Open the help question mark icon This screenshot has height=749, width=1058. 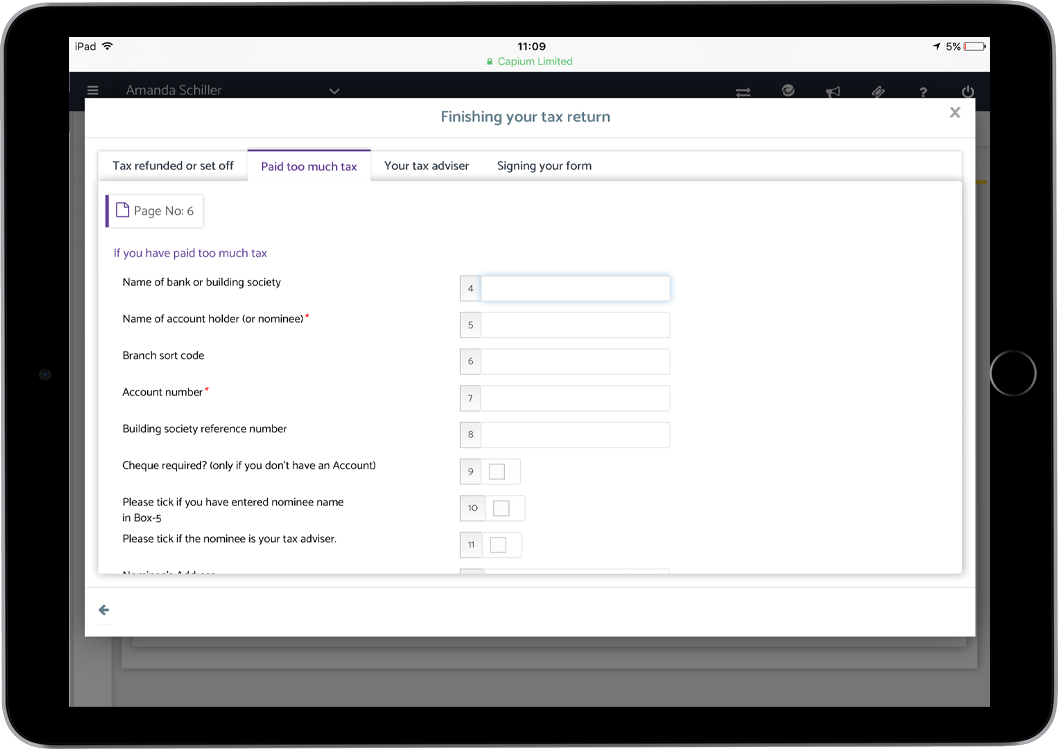[x=923, y=92]
